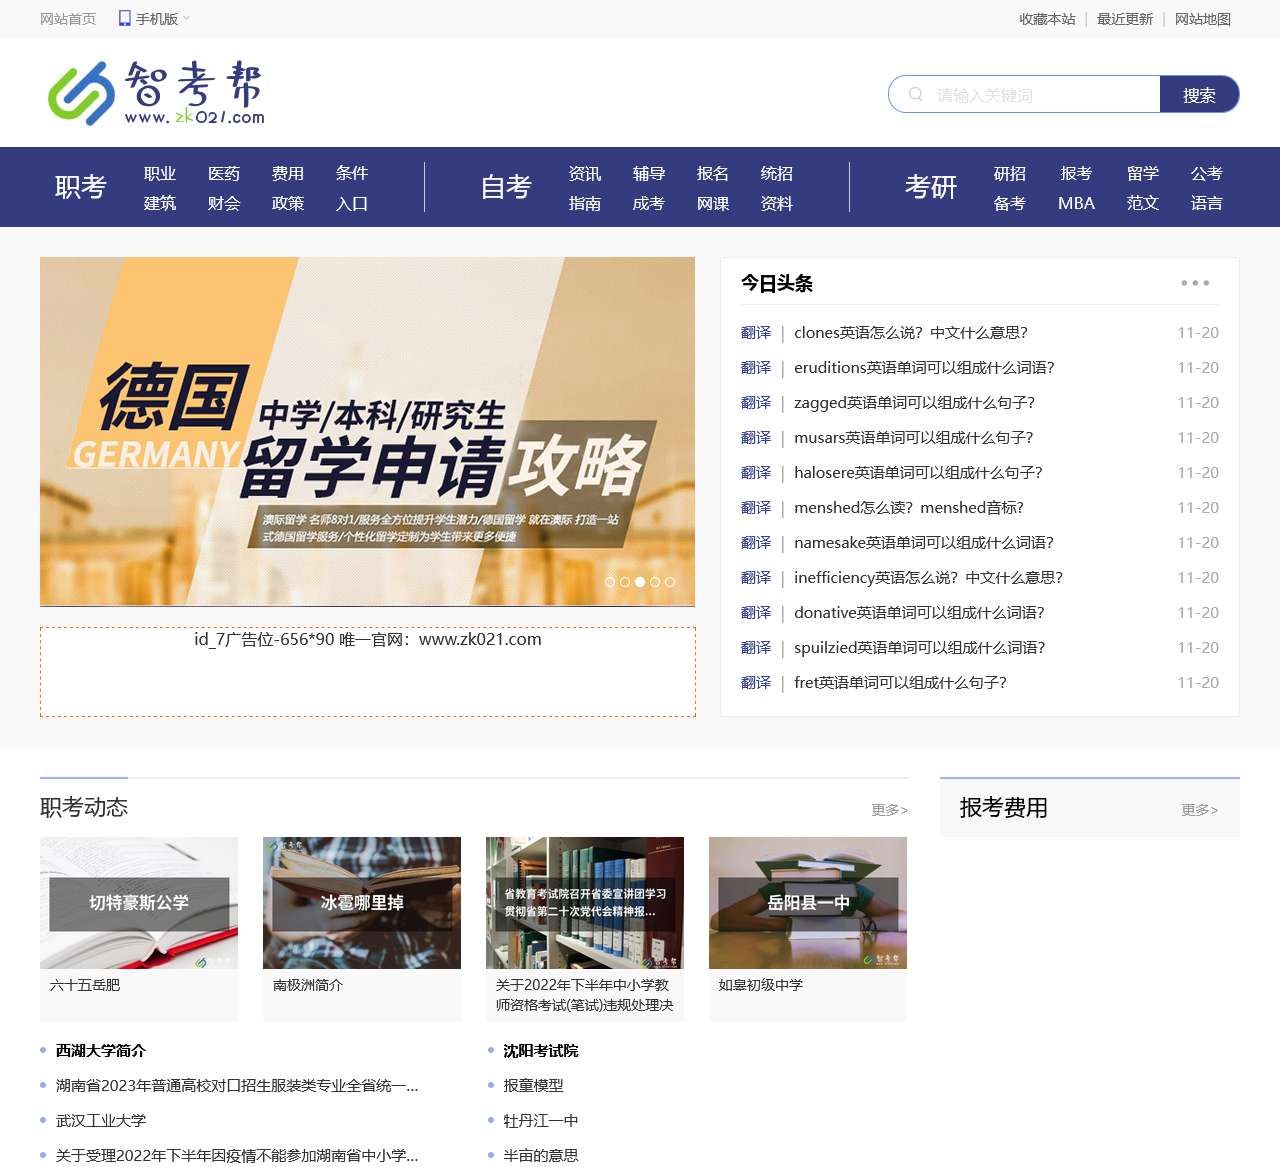Click 翻译 beside the fret英语单词 entry
The image size is (1280, 1167).
pos(755,682)
